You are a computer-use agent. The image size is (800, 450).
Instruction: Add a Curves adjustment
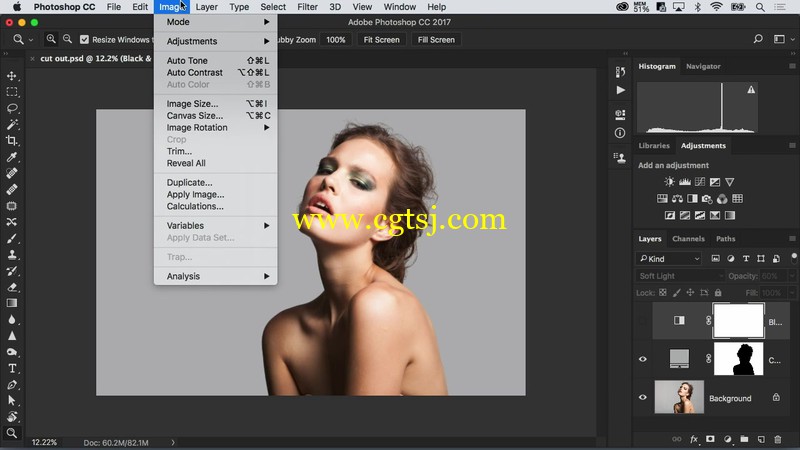[x=700, y=182]
